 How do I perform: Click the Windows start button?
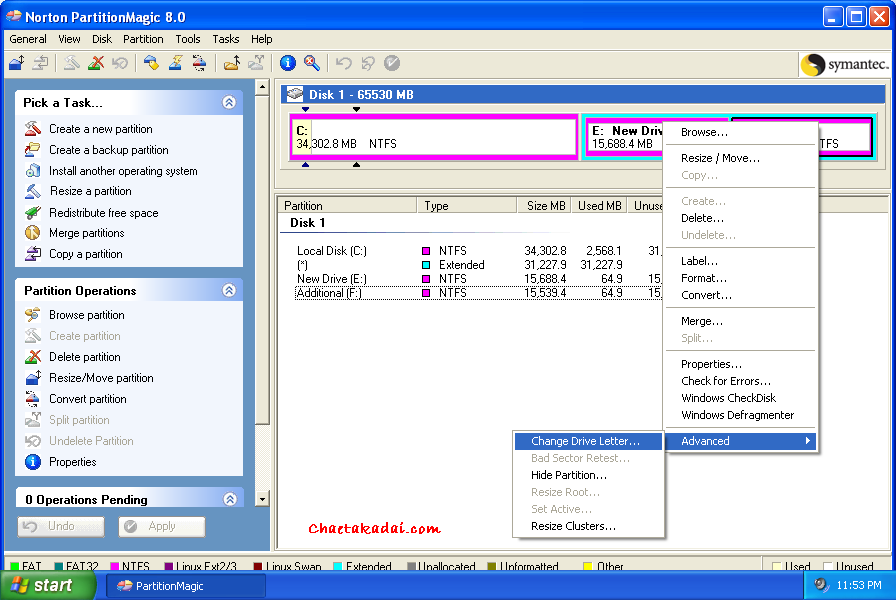click(x=40, y=586)
